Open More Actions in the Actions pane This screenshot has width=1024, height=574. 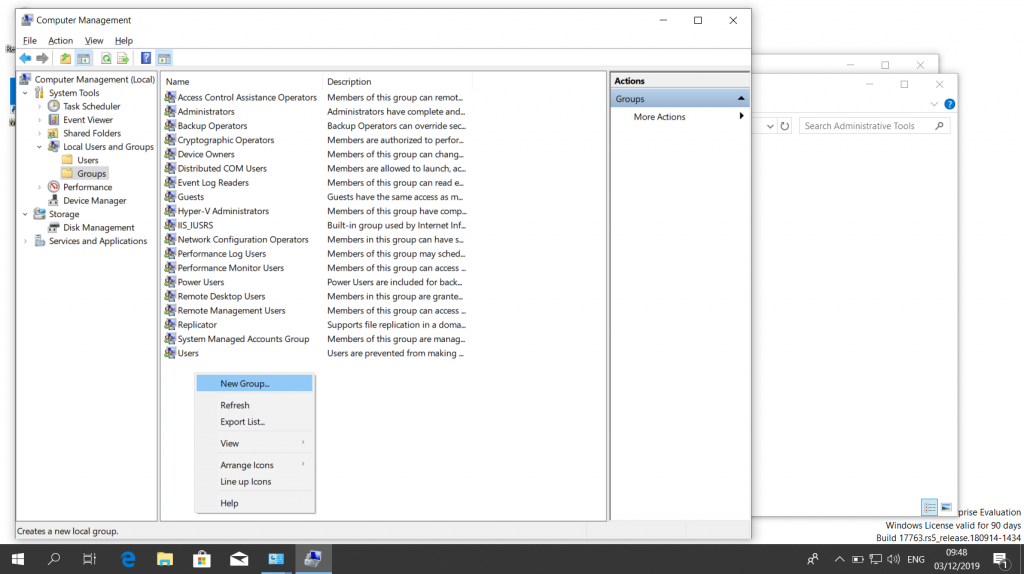pyautogui.click(x=680, y=117)
